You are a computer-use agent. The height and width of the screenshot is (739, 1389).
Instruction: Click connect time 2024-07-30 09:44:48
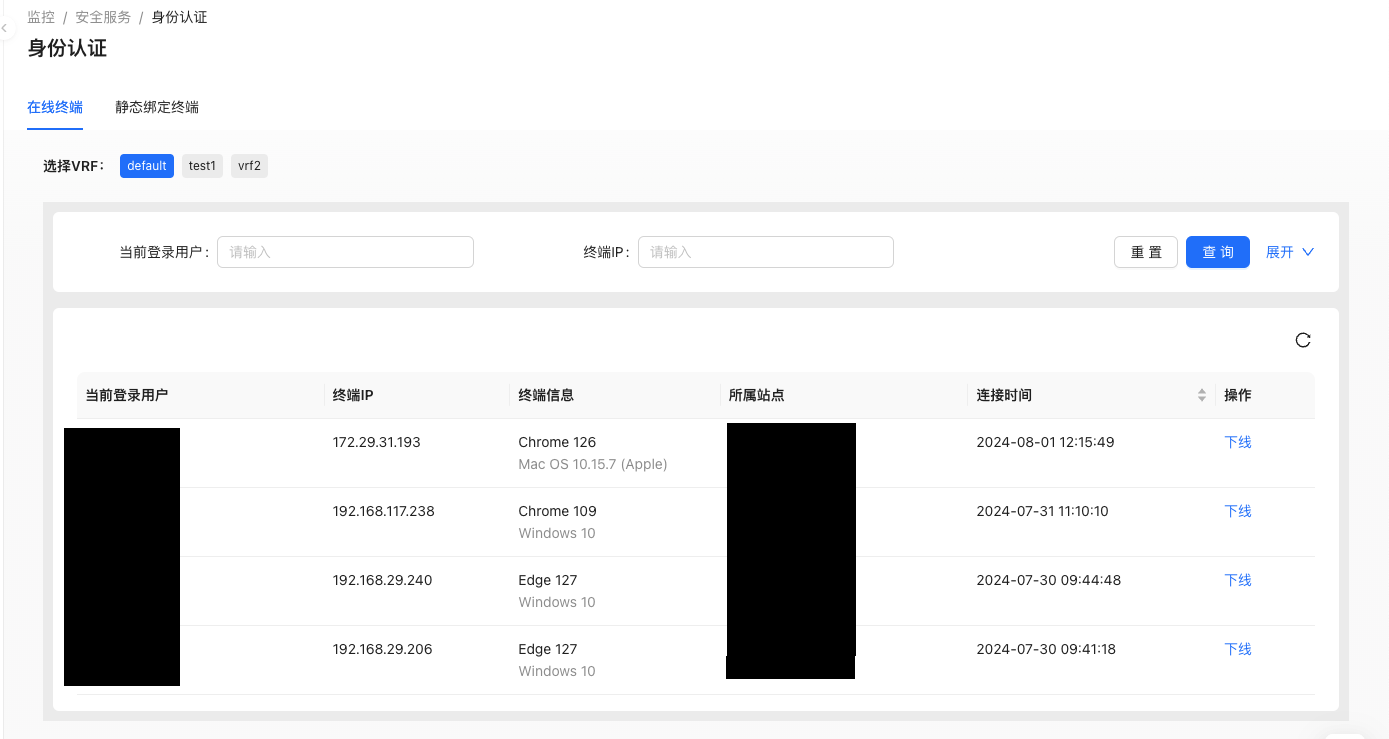point(1048,580)
